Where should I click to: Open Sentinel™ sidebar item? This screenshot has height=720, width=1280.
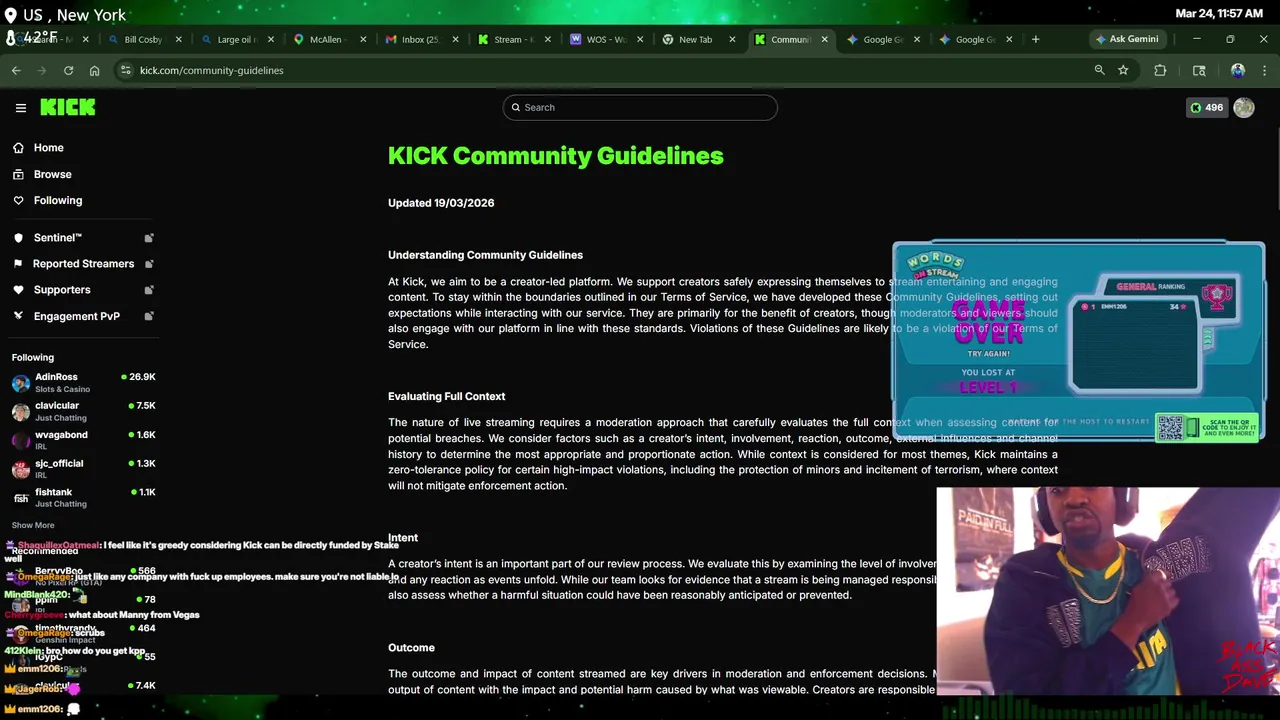pos(58,238)
